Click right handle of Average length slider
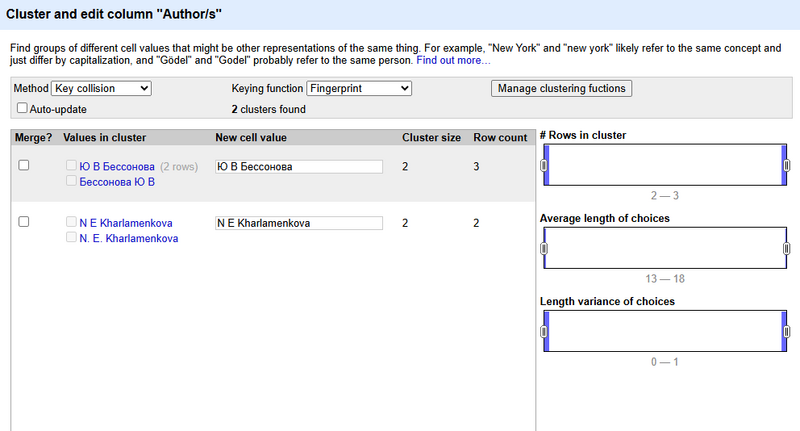 (x=787, y=248)
